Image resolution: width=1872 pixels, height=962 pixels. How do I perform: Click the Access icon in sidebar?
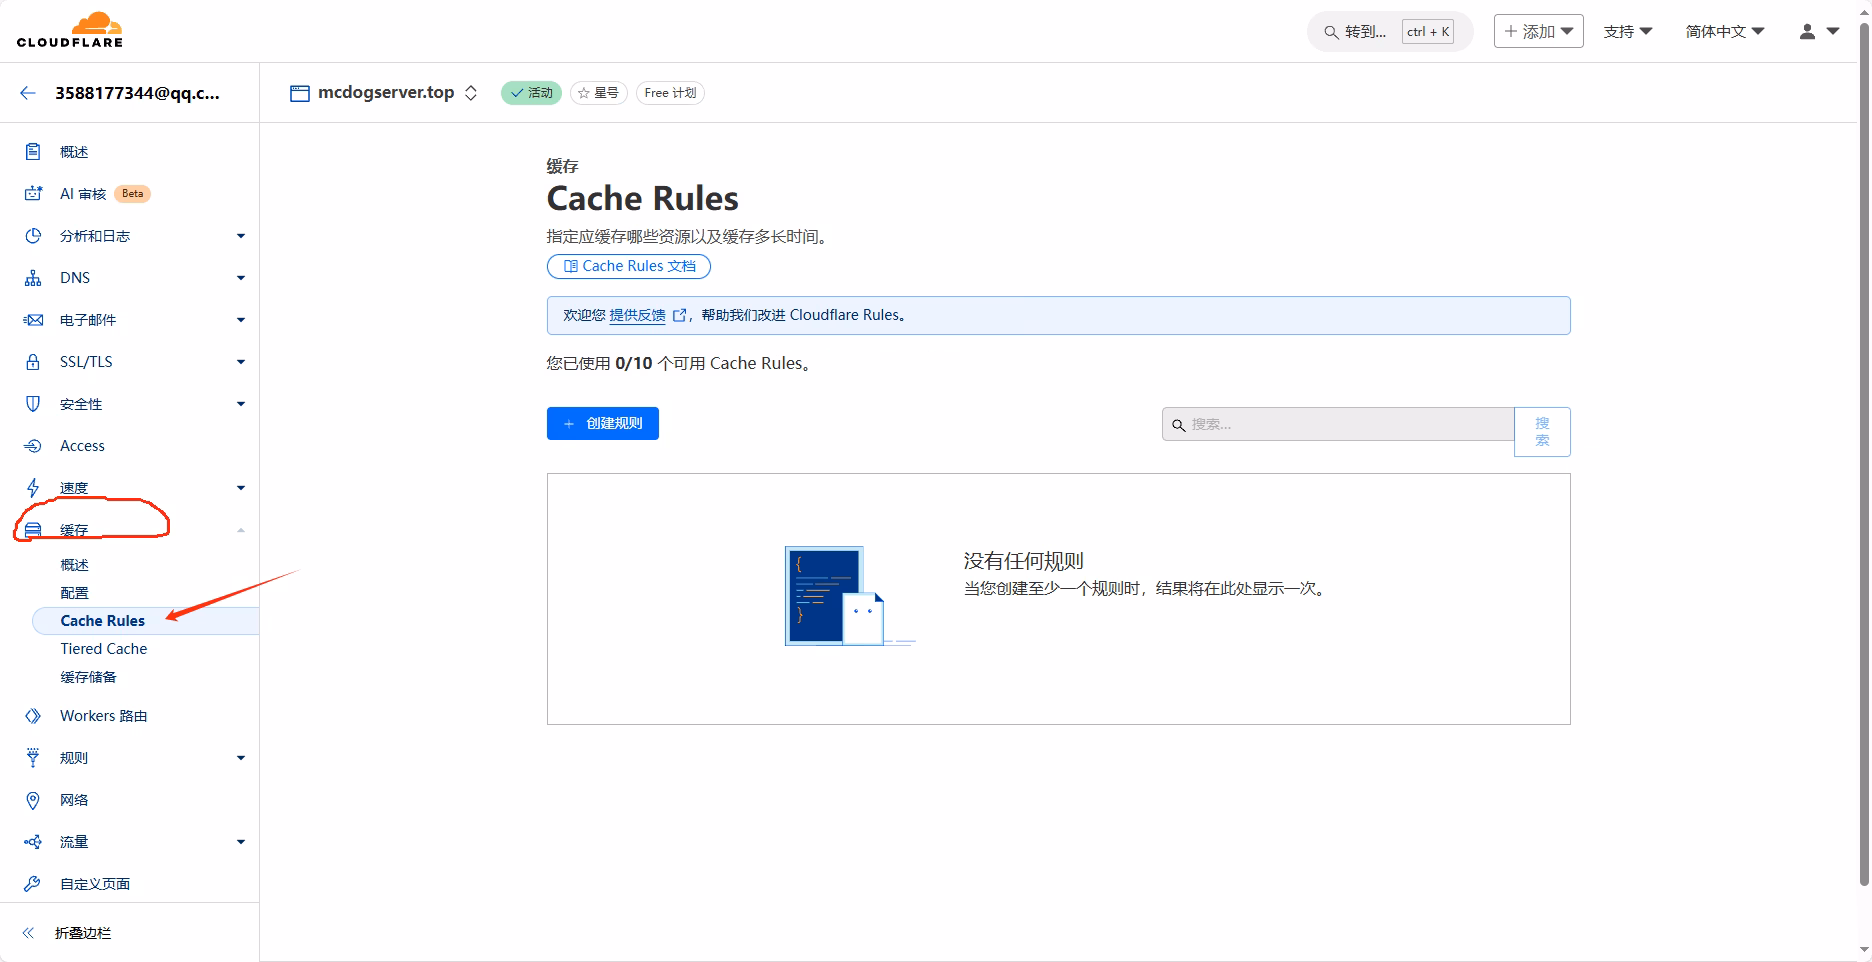(33, 446)
